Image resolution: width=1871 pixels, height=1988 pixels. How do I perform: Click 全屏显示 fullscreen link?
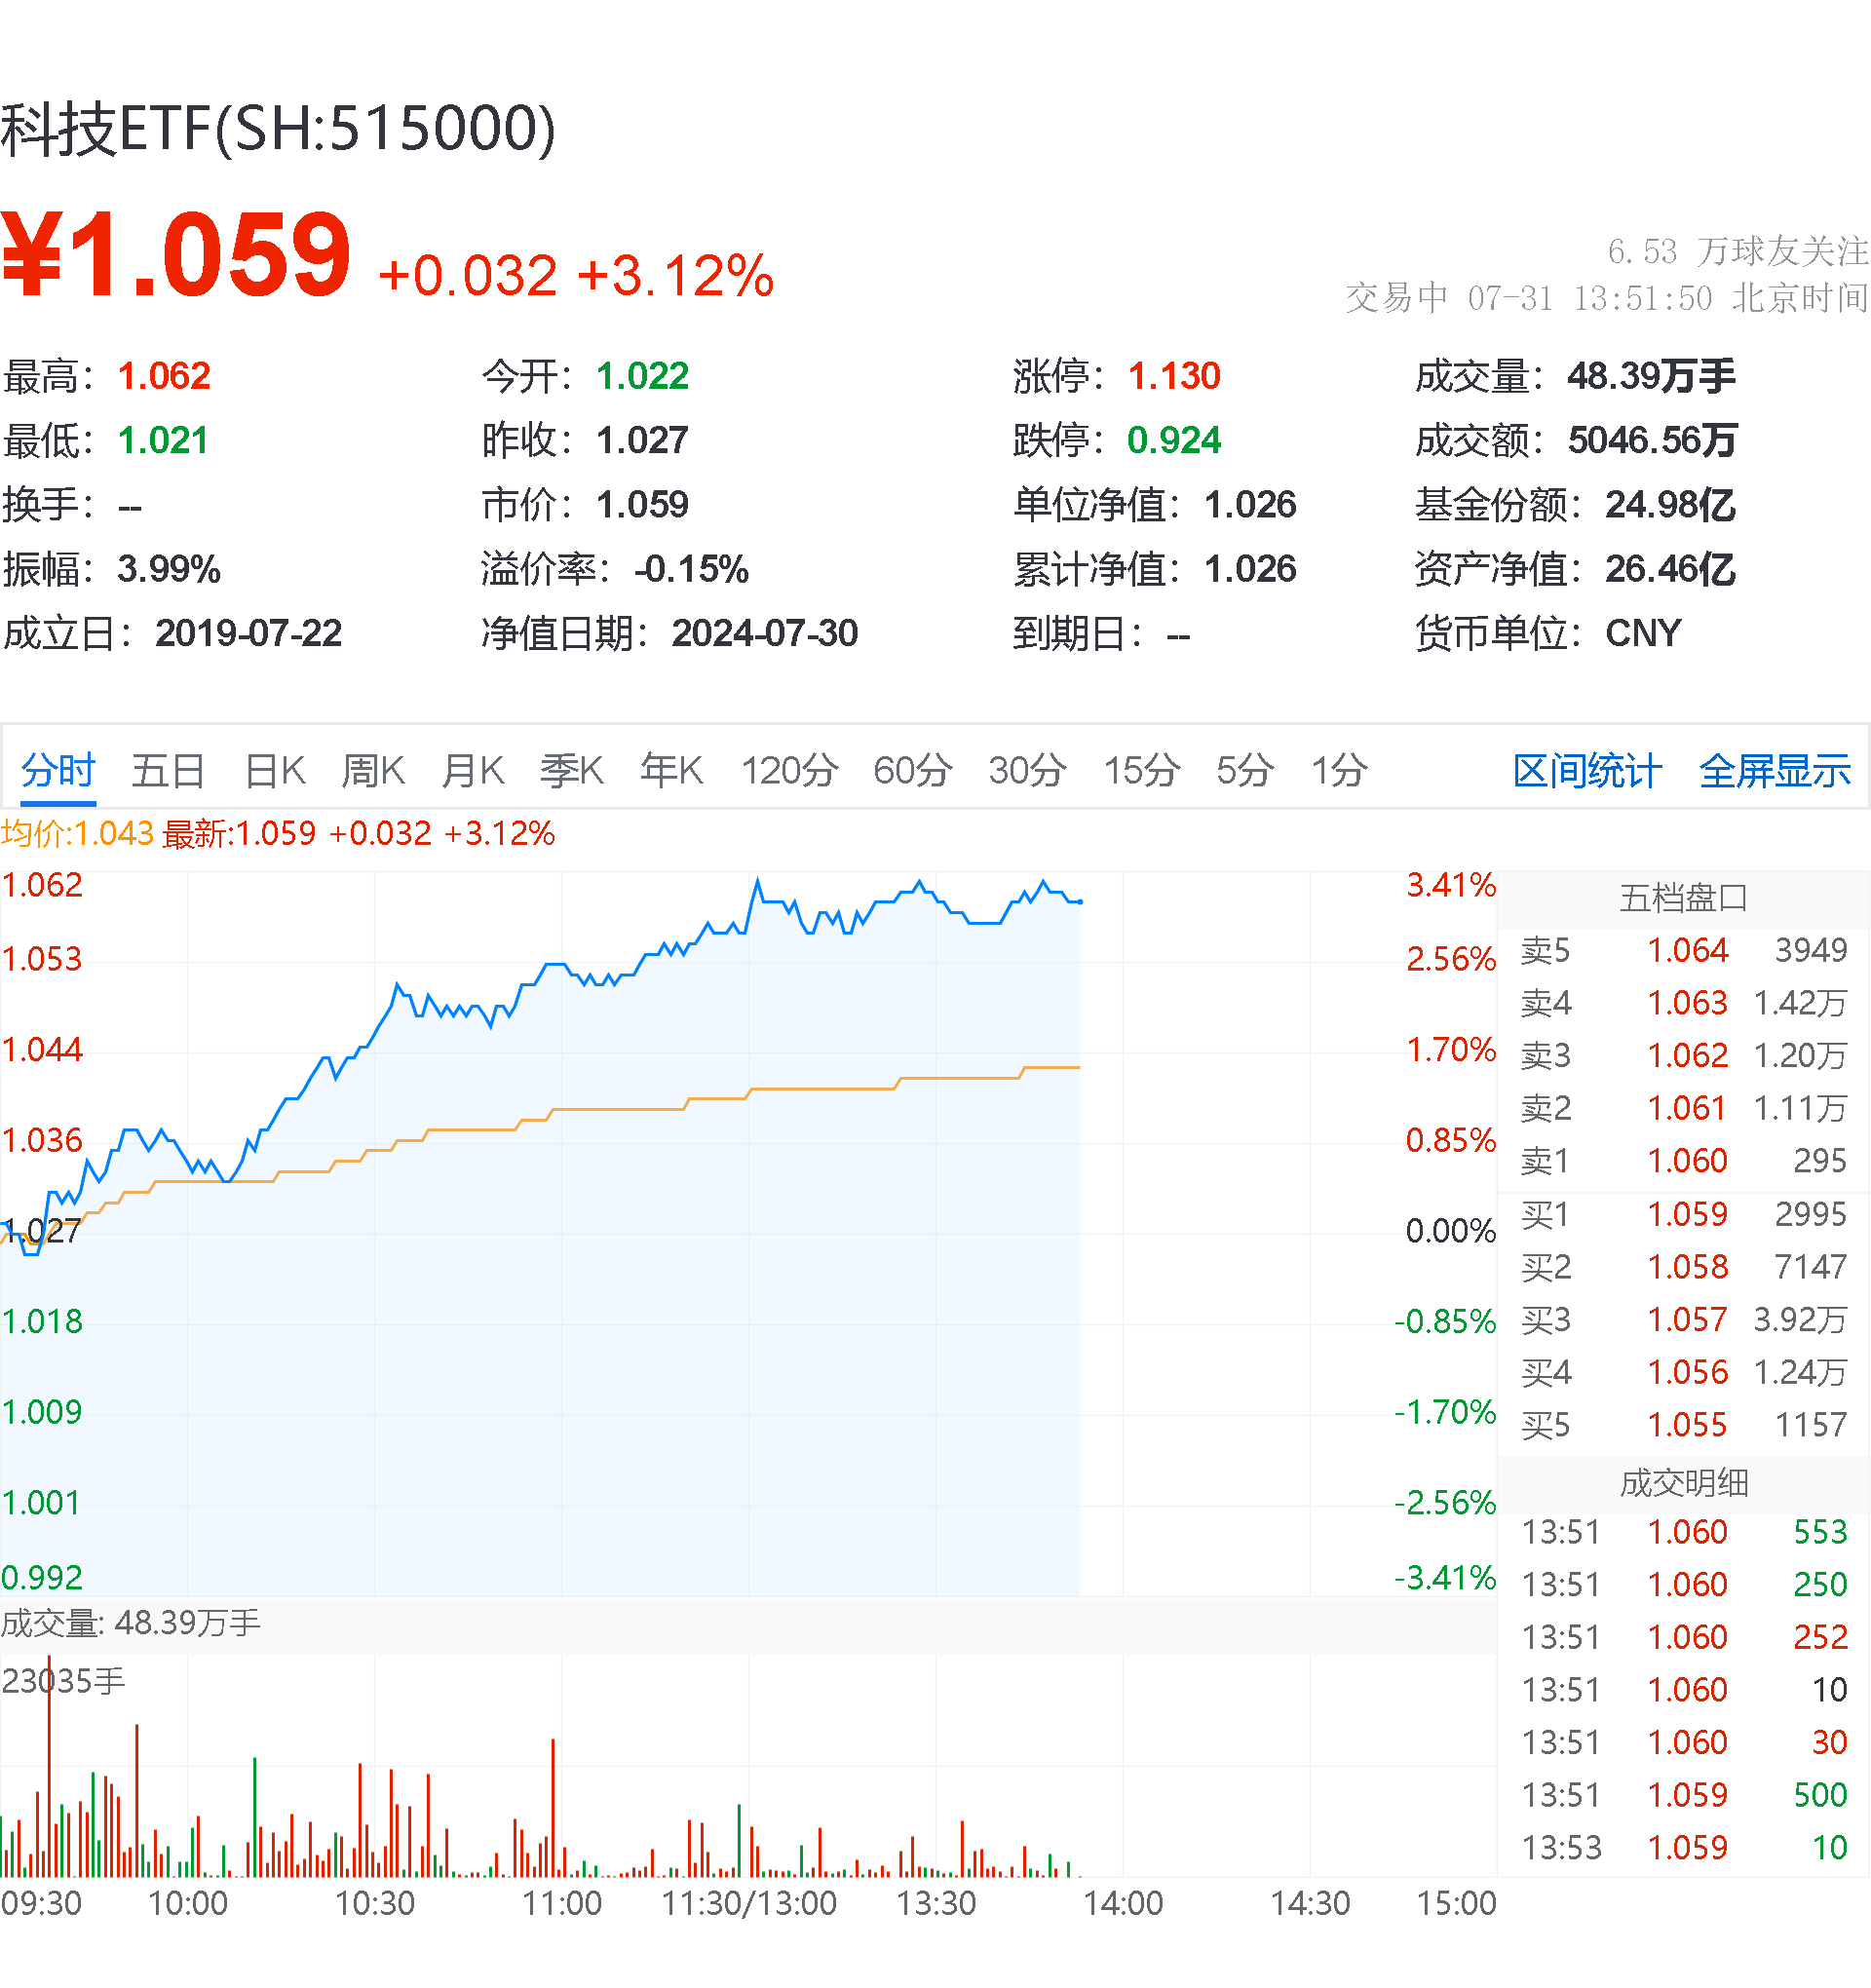(x=1775, y=771)
